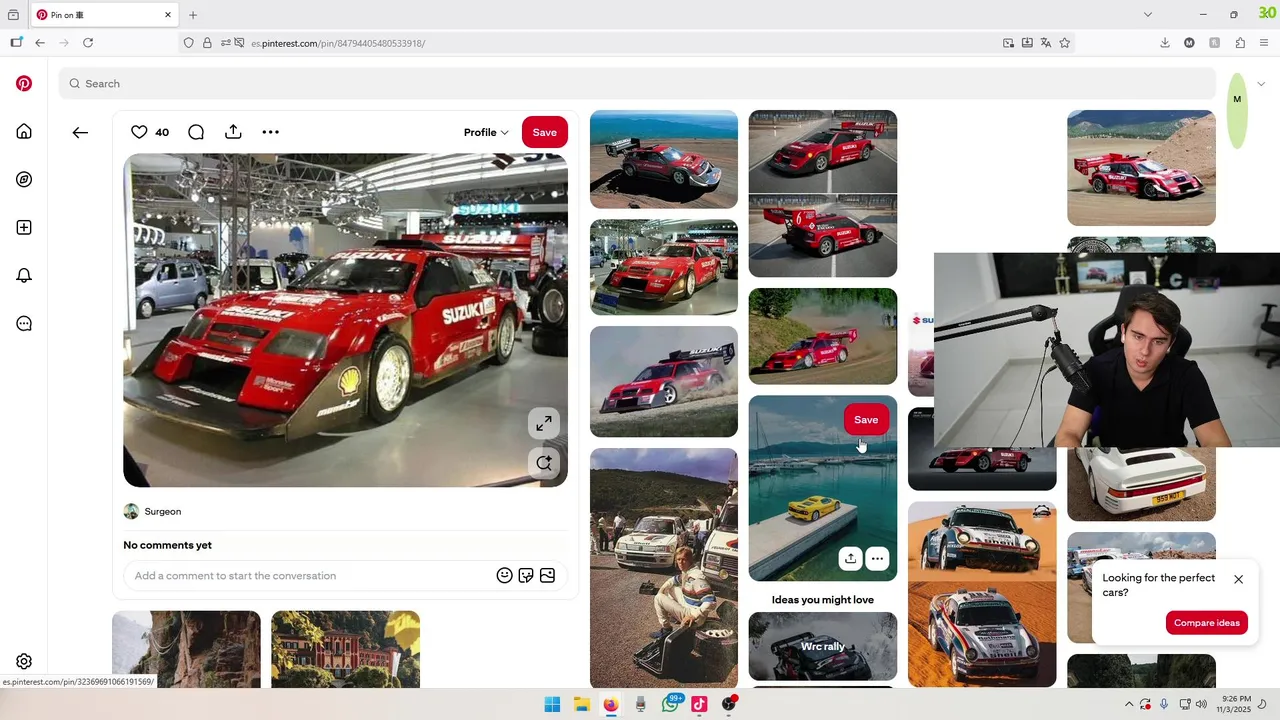Screen dimensions: 1280x720
Task: Share the pin using the share icon
Action: click(x=233, y=132)
